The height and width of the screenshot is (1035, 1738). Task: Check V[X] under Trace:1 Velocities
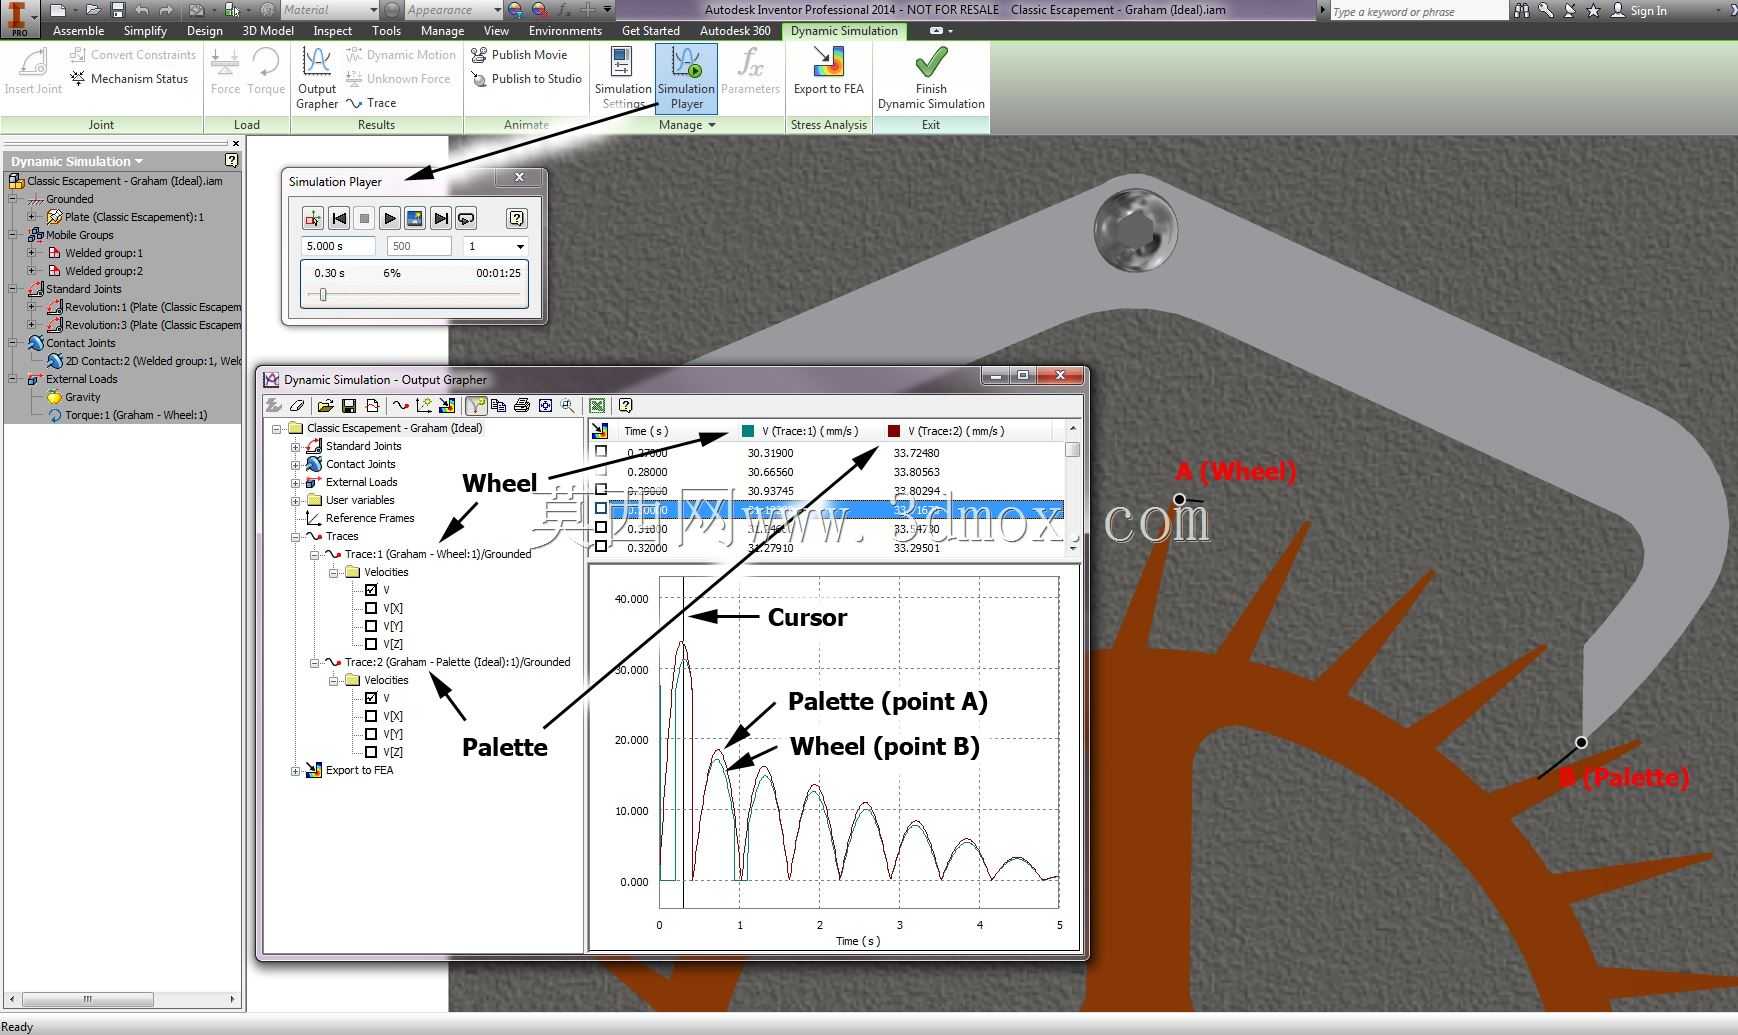point(371,608)
